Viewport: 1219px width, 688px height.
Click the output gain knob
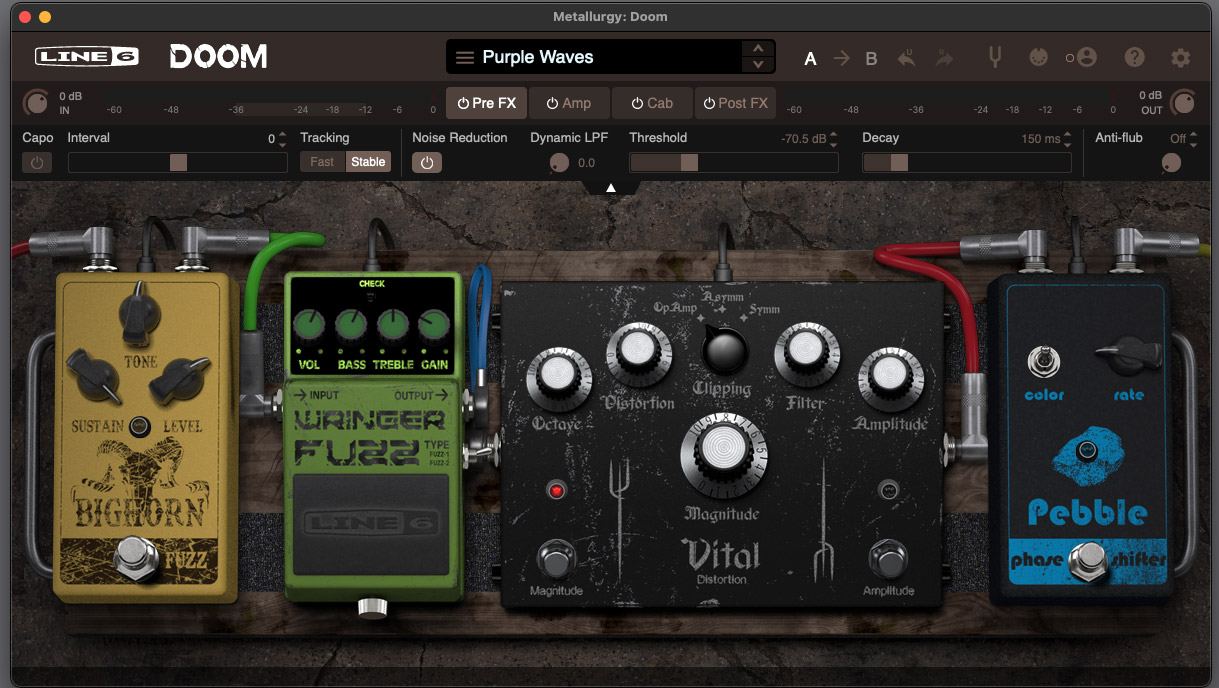[x=1183, y=102]
